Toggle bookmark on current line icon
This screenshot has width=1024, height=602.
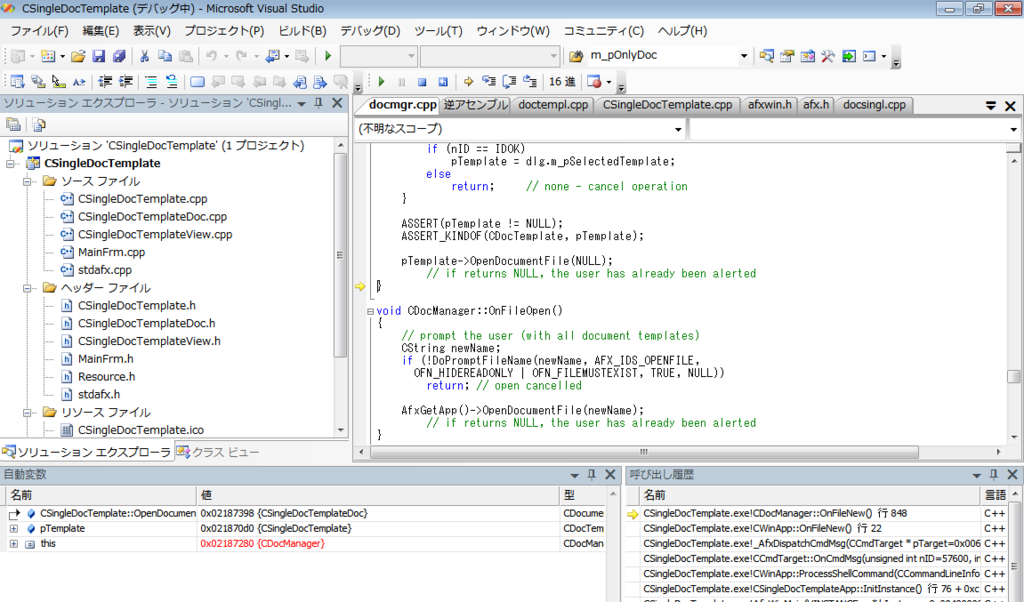(x=197, y=82)
